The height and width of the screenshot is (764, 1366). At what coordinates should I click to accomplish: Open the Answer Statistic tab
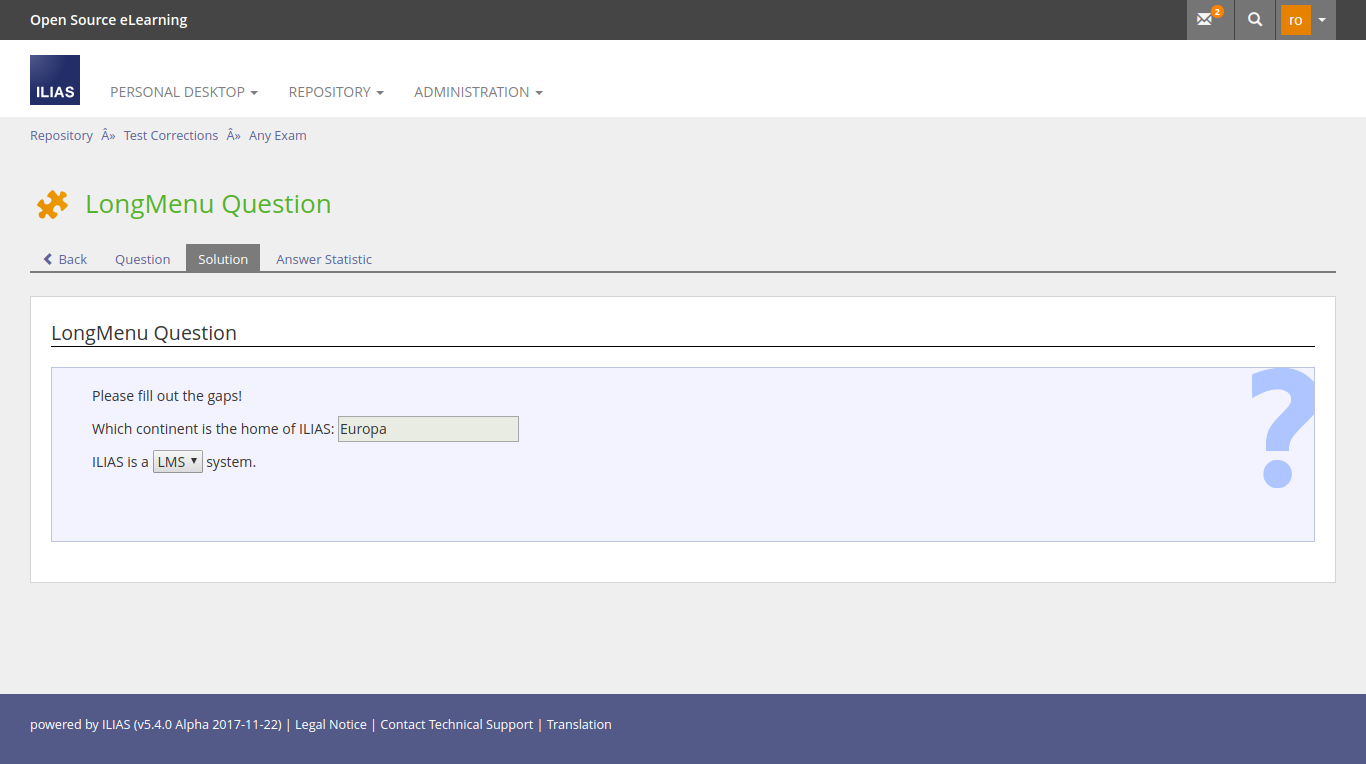click(x=324, y=259)
